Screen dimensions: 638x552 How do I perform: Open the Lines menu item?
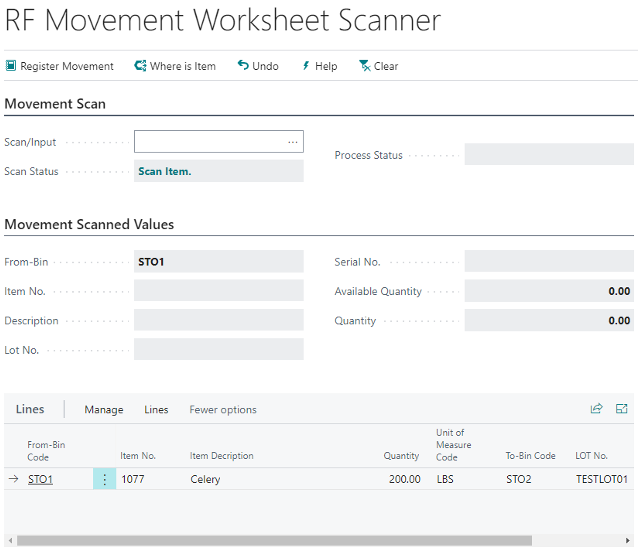[x=156, y=409]
